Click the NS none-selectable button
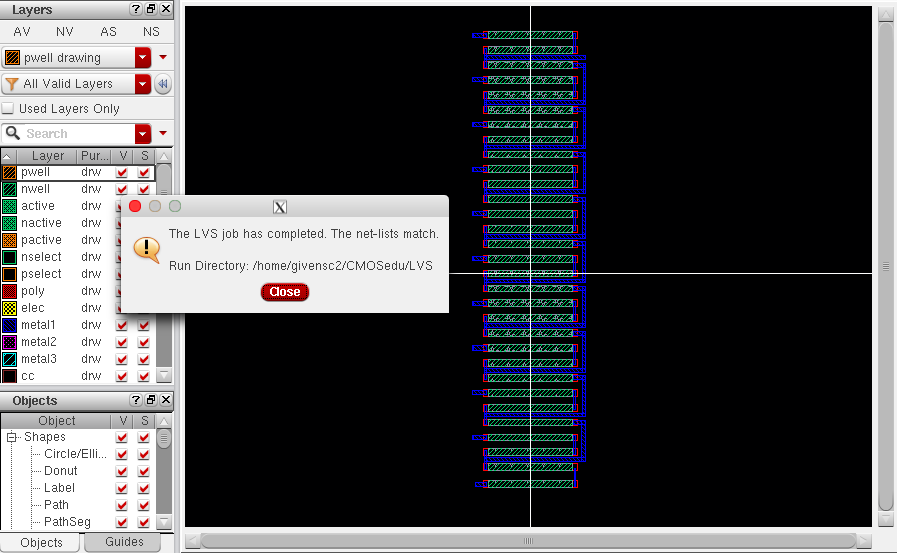Image resolution: width=897 pixels, height=553 pixels. (x=151, y=32)
